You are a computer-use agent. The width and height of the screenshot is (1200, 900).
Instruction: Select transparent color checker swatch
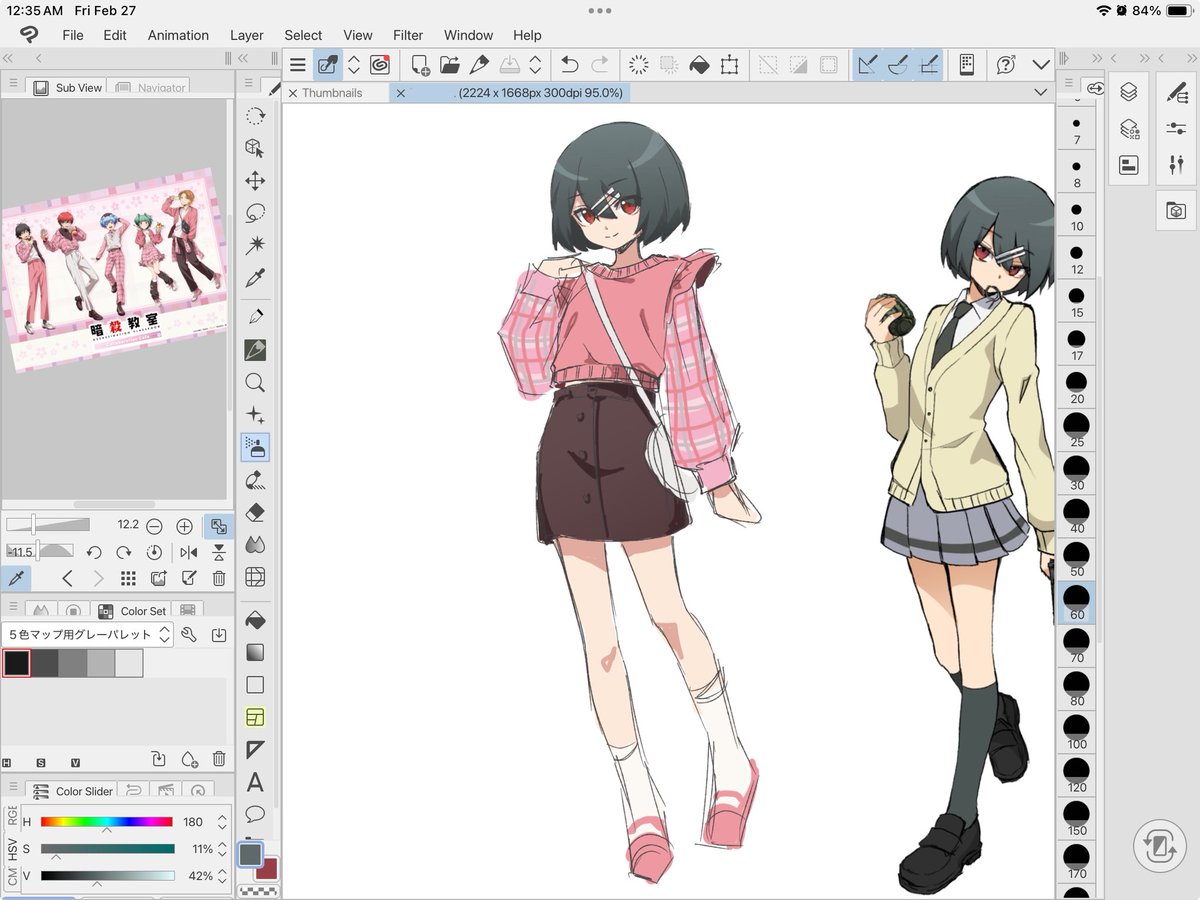(260, 890)
